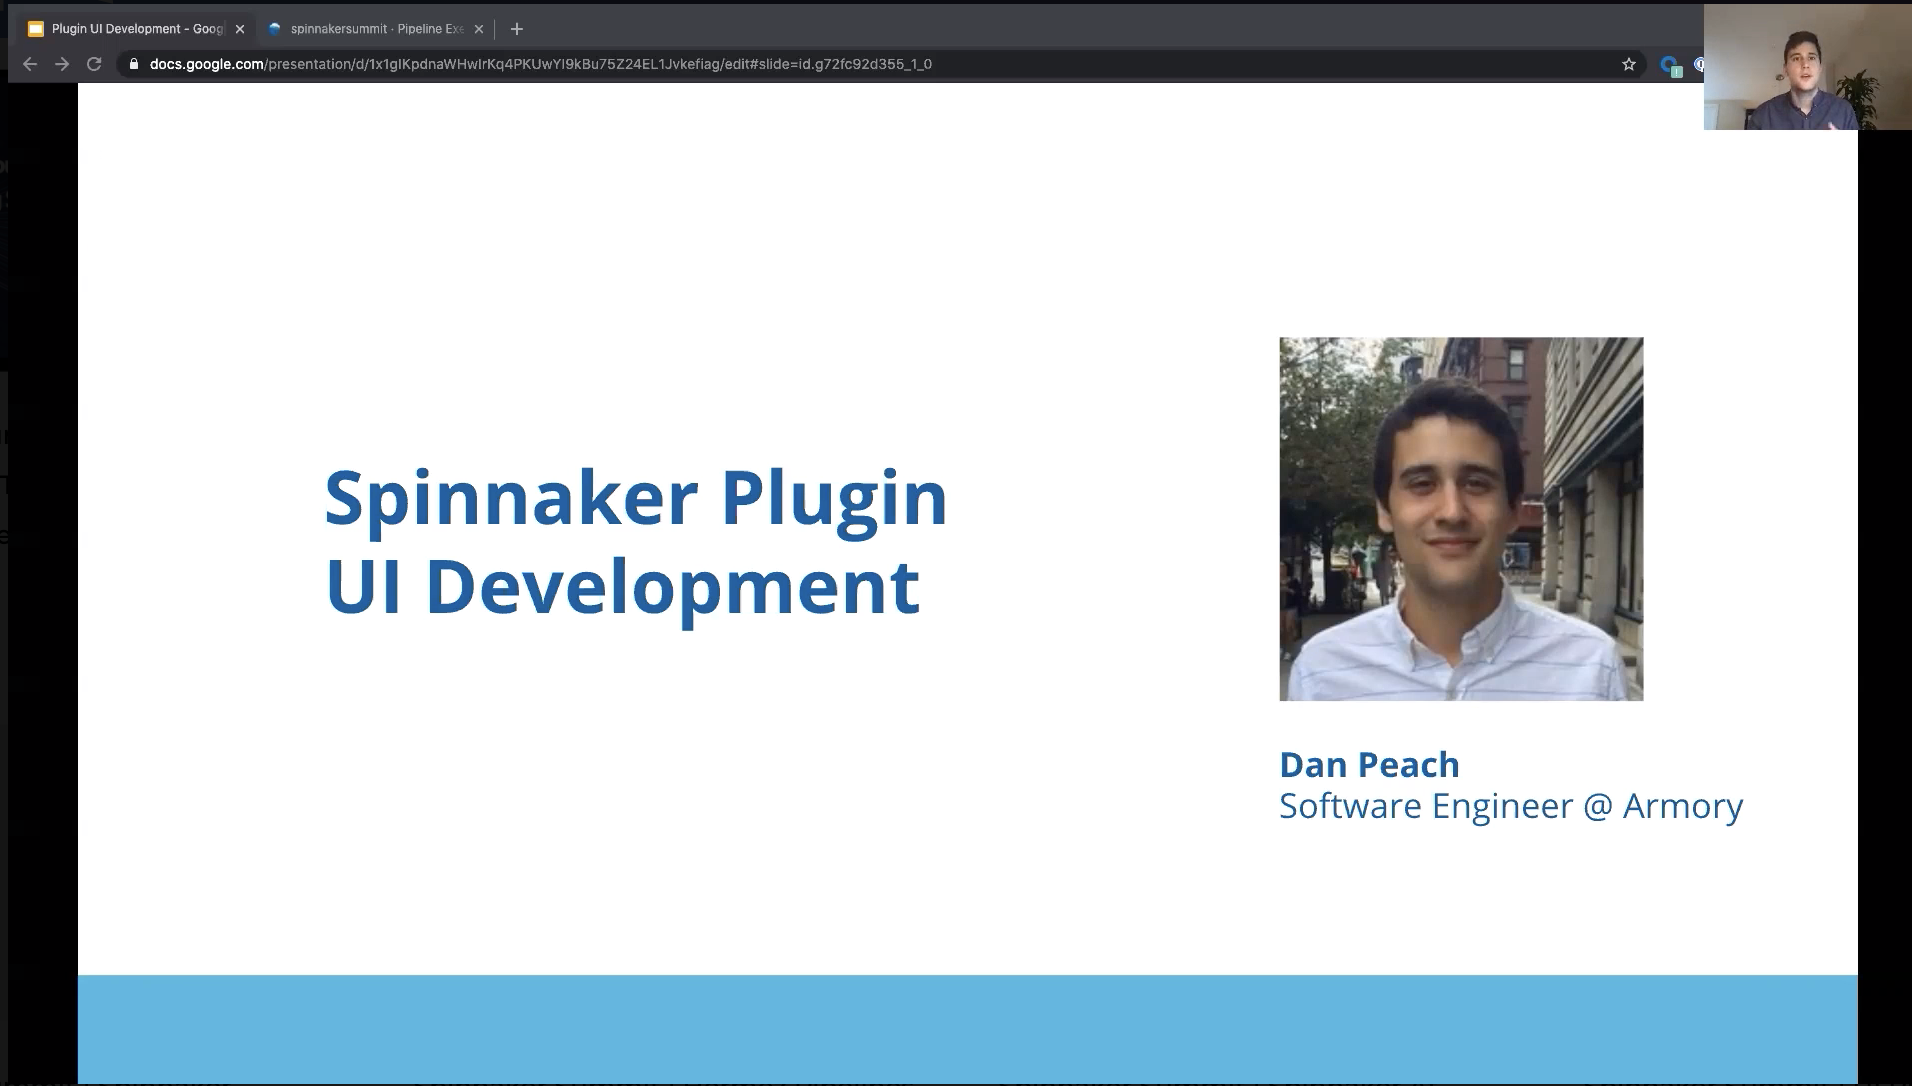Close the spinnakersummit Pipeline tab
The width and height of the screenshot is (1912, 1086).
click(x=478, y=29)
